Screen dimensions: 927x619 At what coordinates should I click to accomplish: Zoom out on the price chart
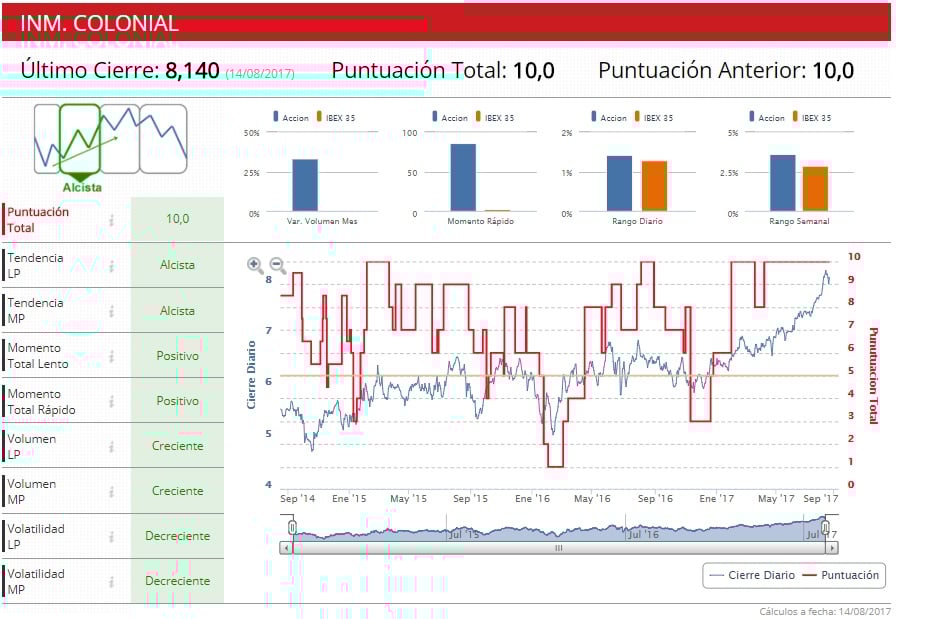click(x=278, y=265)
